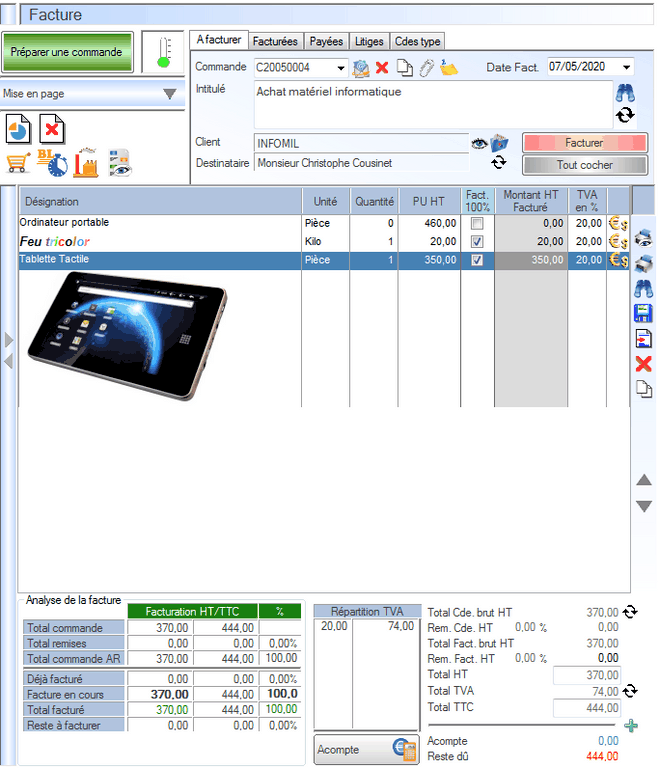Image resolution: width=659 pixels, height=768 pixels.
Task: Click the red X delete icon beside Commande
Action: (x=382, y=68)
